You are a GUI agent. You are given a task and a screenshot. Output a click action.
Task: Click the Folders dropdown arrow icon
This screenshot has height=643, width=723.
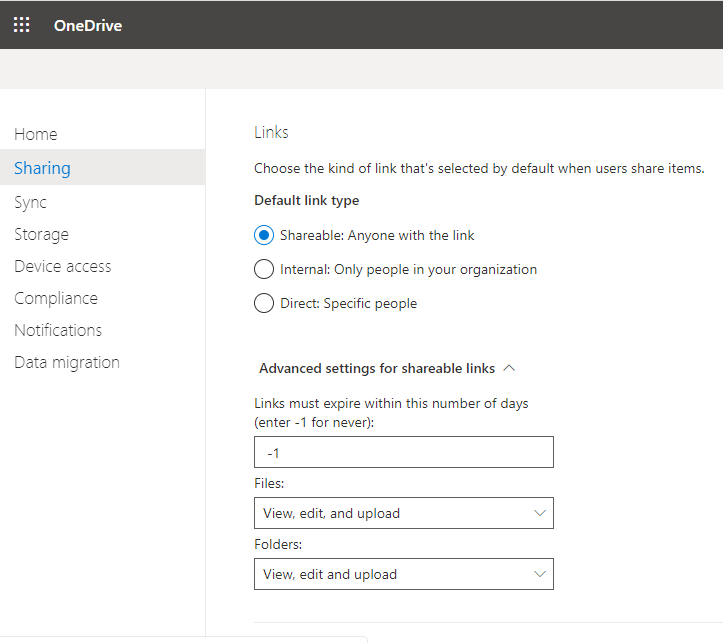(x=539, y=574)
